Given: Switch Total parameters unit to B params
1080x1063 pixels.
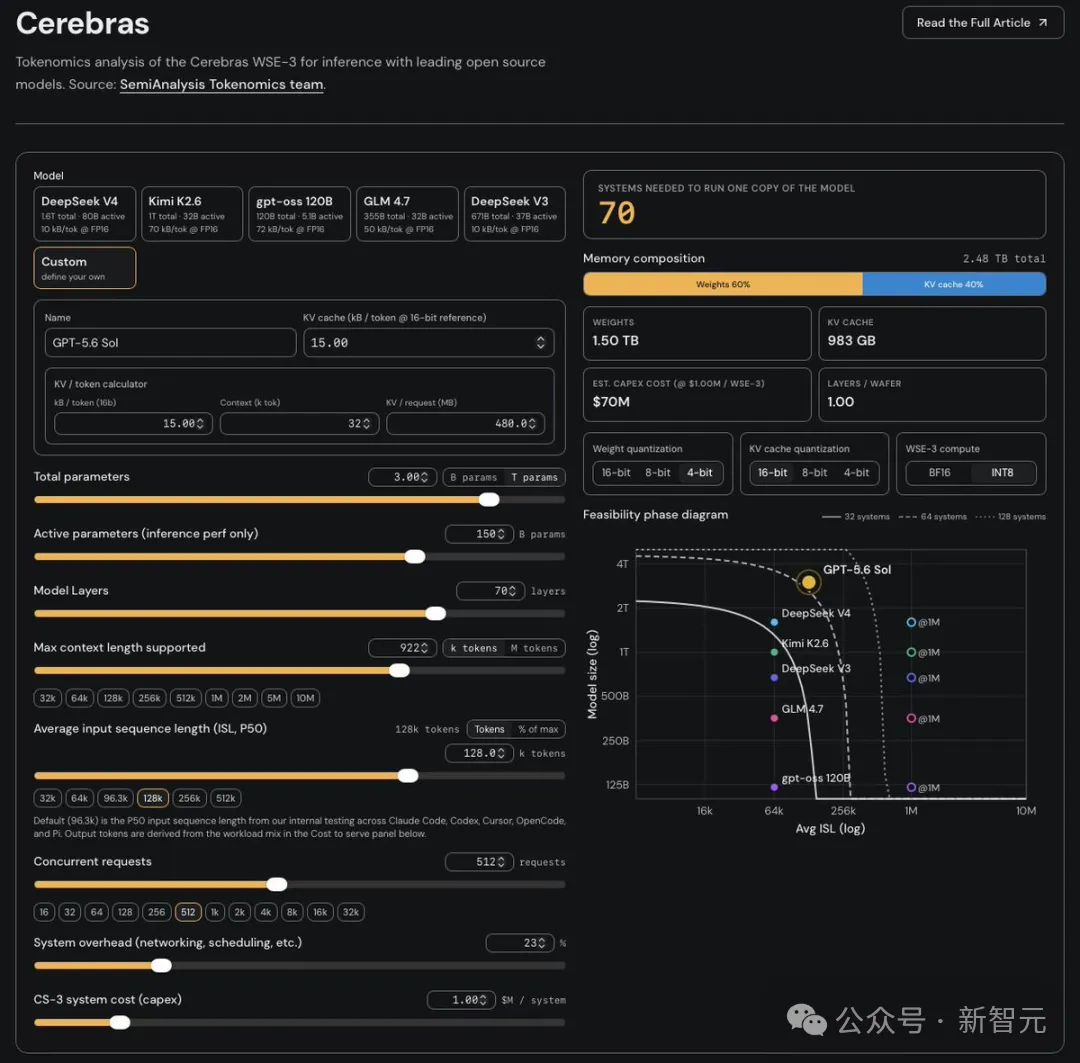Looking at the screenshot, I should [473, 477].
